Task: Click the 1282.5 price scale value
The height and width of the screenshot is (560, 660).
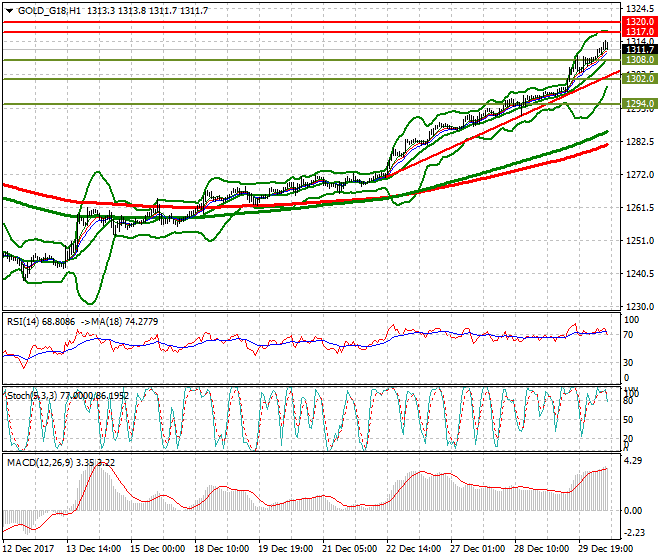Action: pyautogui.click(x=640, y=142)
